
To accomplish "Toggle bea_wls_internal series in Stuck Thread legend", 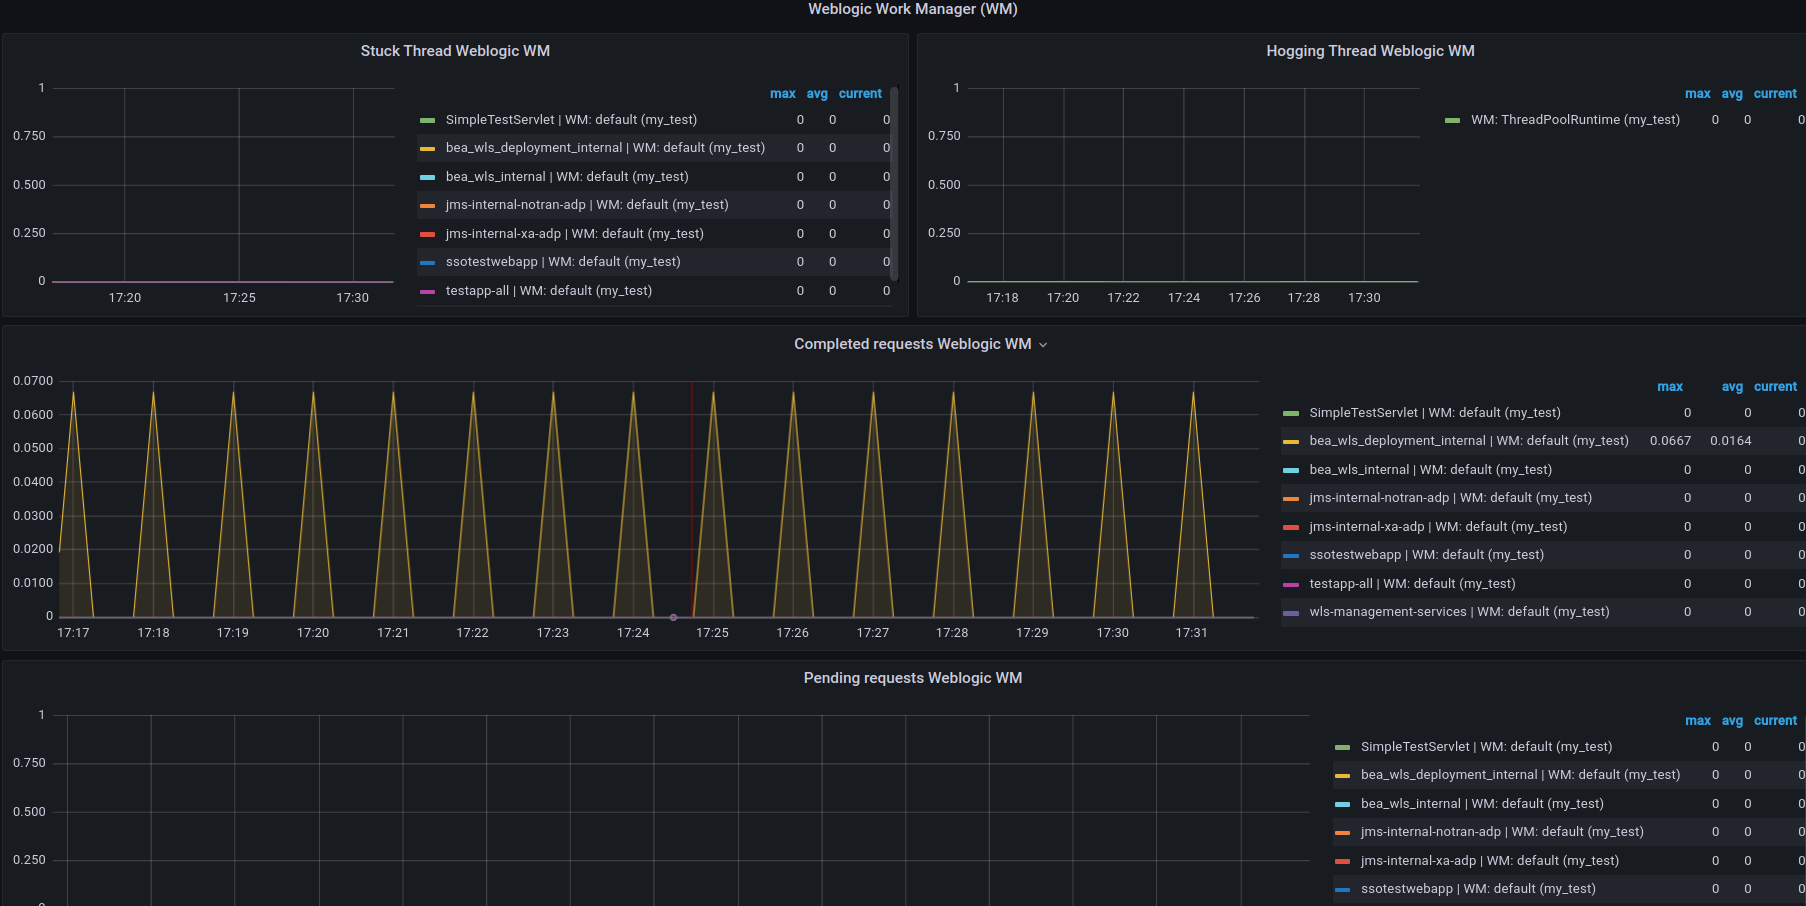I will (x=567, y=177).
